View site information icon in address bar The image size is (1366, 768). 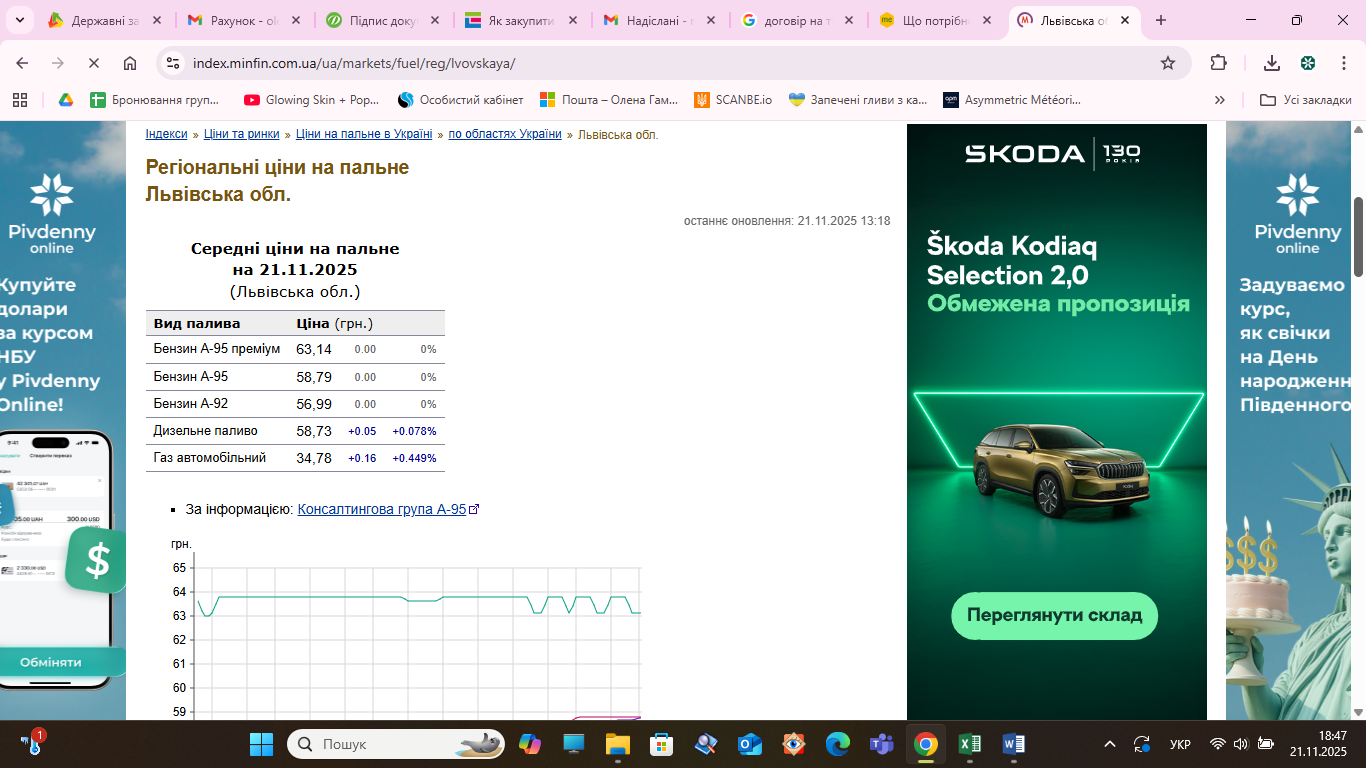click(x=173, y=63)
